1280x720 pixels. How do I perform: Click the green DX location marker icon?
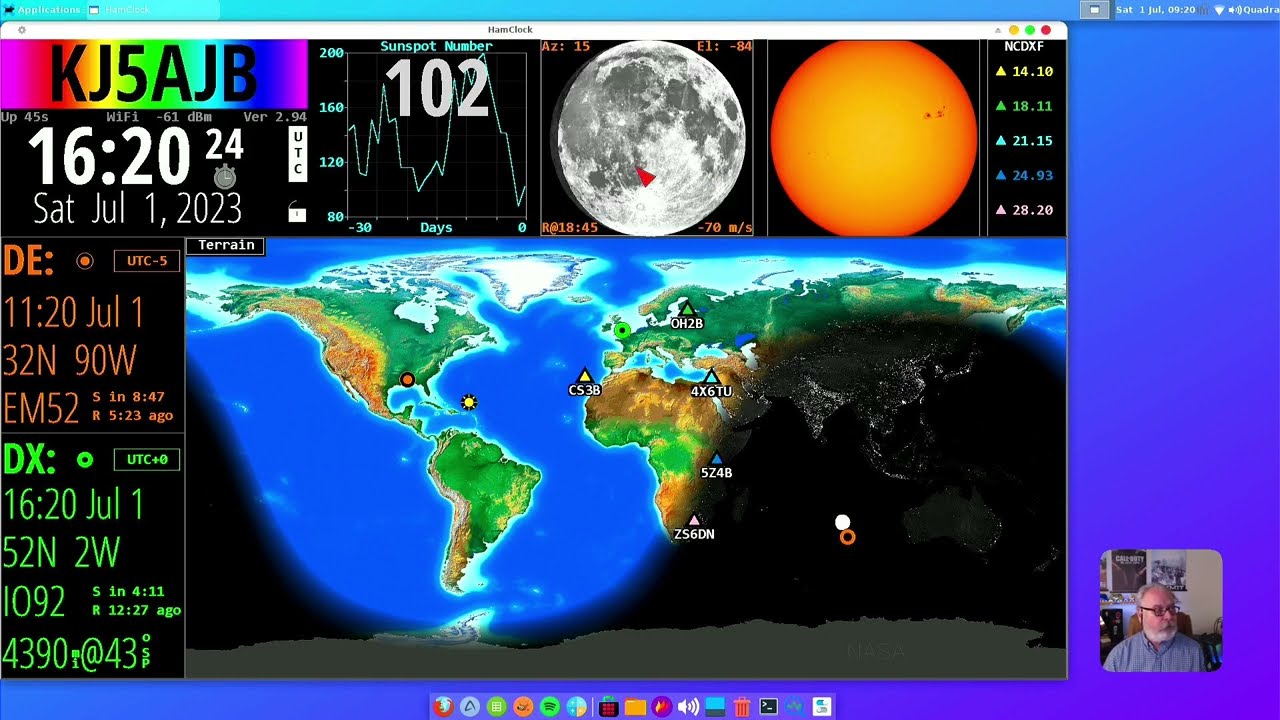point(85,460)
